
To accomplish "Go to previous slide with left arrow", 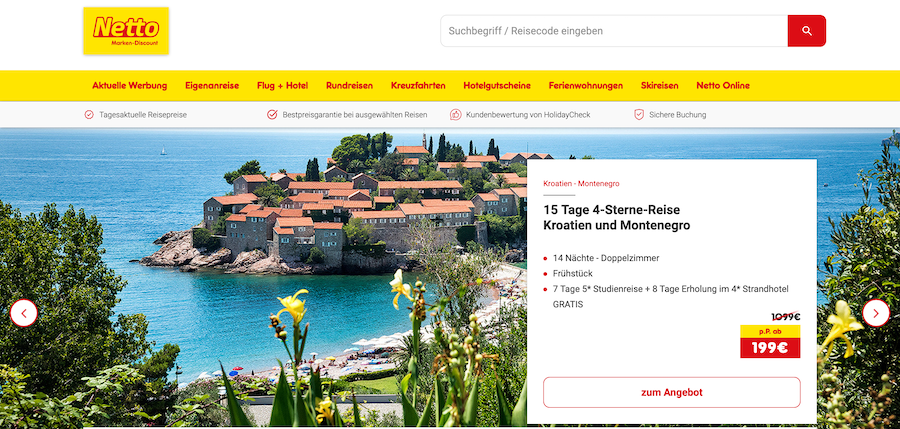I will click(24, 313).
